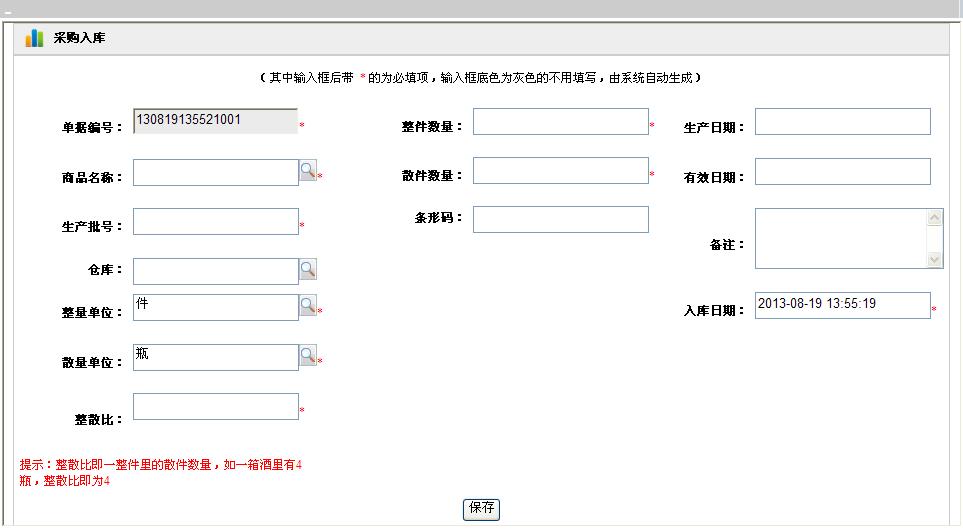The height and width of the screenshot is (529, 963).
Task: Focus the 生产批号 text box
Action: (215, 222)
